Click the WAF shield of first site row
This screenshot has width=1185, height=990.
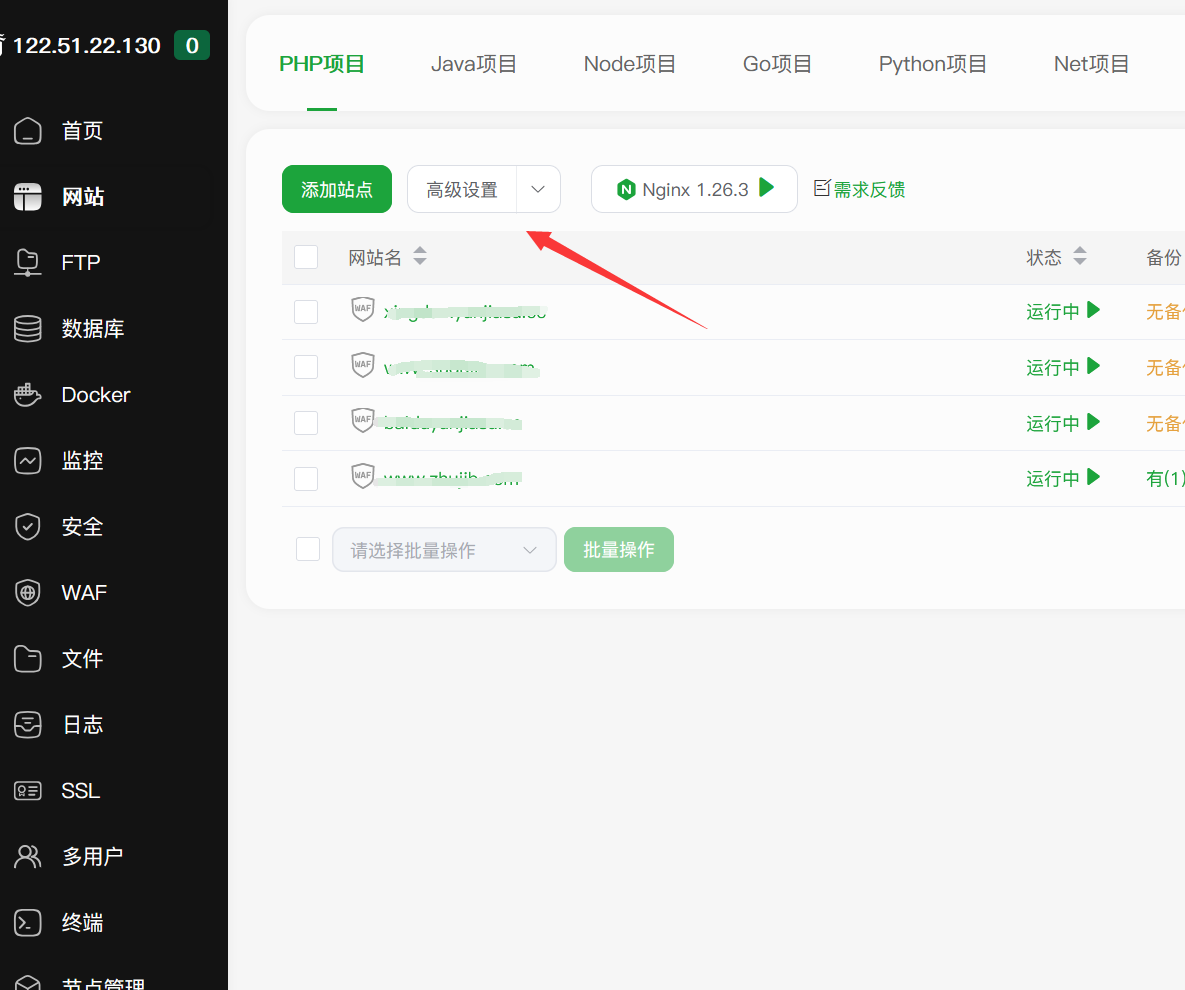tap(363, 308)
